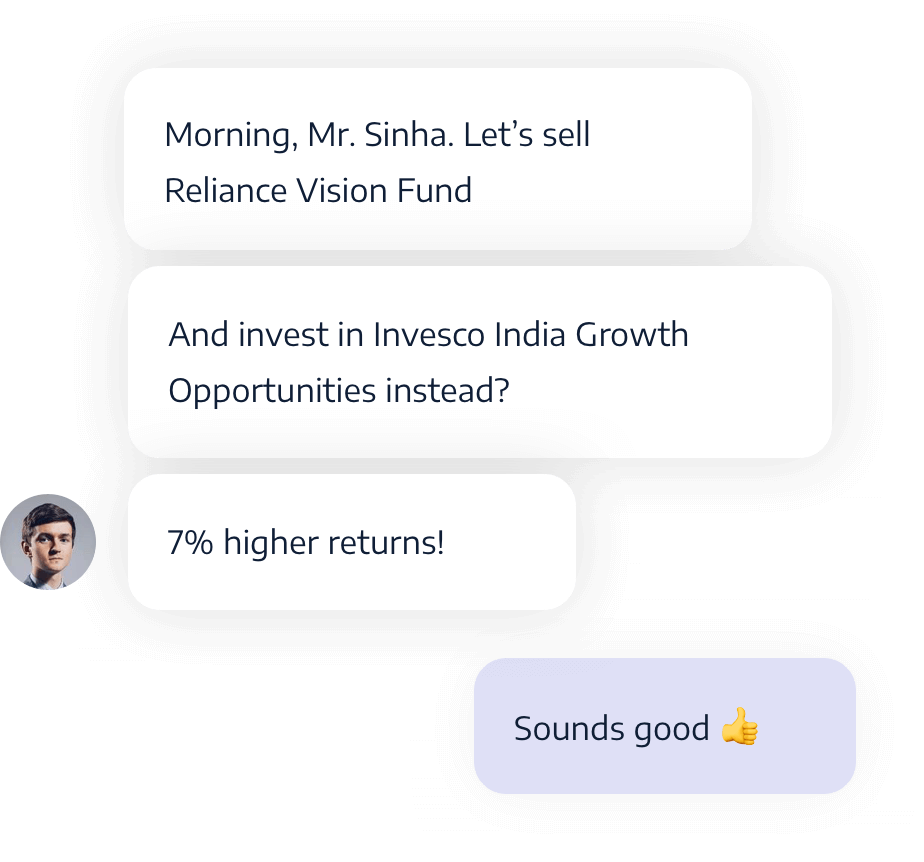Click the advisor's profile avatar photo
Image resolution: width=924 pixels, height=862 pixels.
pyautogui.click(x=48, y=541)
